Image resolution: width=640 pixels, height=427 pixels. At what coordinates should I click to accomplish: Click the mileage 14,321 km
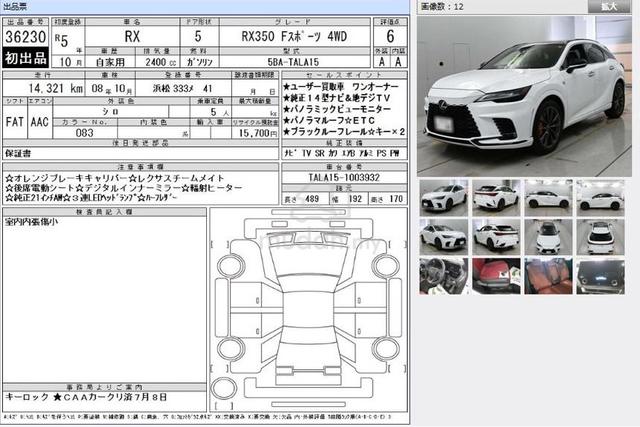click(56, 88)
